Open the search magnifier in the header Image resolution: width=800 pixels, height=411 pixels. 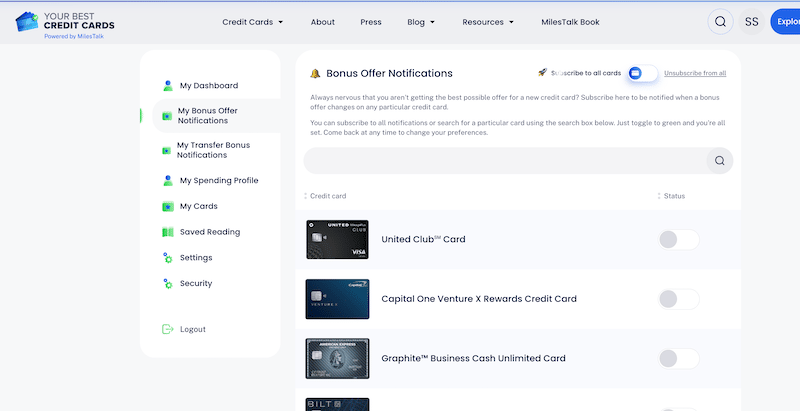[720, 22]
